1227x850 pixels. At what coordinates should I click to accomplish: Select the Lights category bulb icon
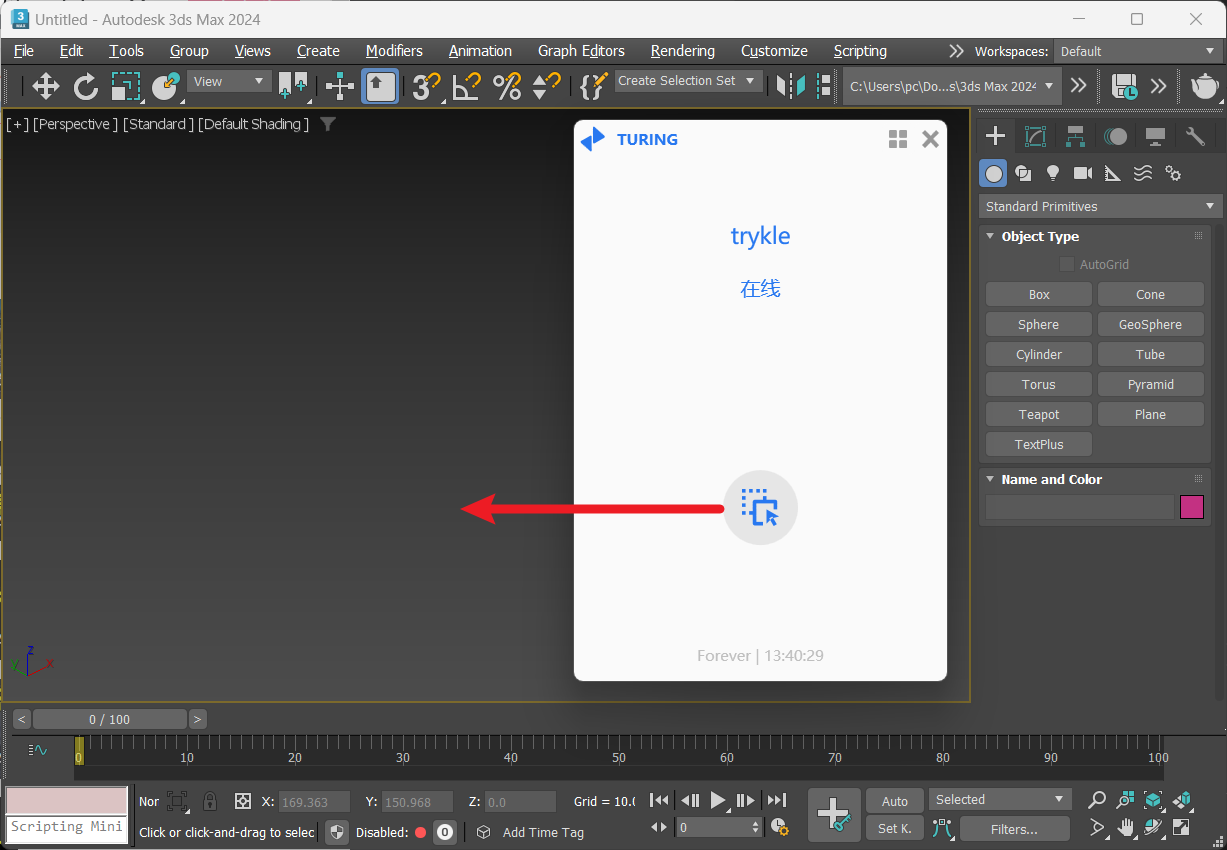click(1053, 173)
